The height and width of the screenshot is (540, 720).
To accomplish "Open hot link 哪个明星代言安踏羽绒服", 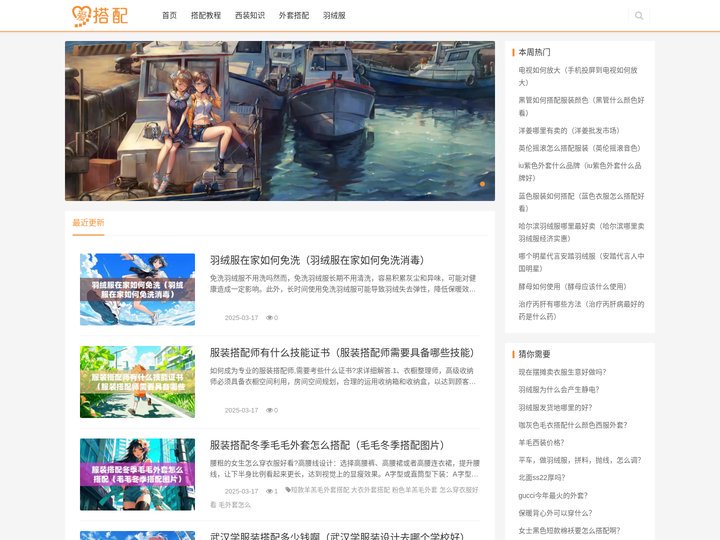I will point(581,262).
